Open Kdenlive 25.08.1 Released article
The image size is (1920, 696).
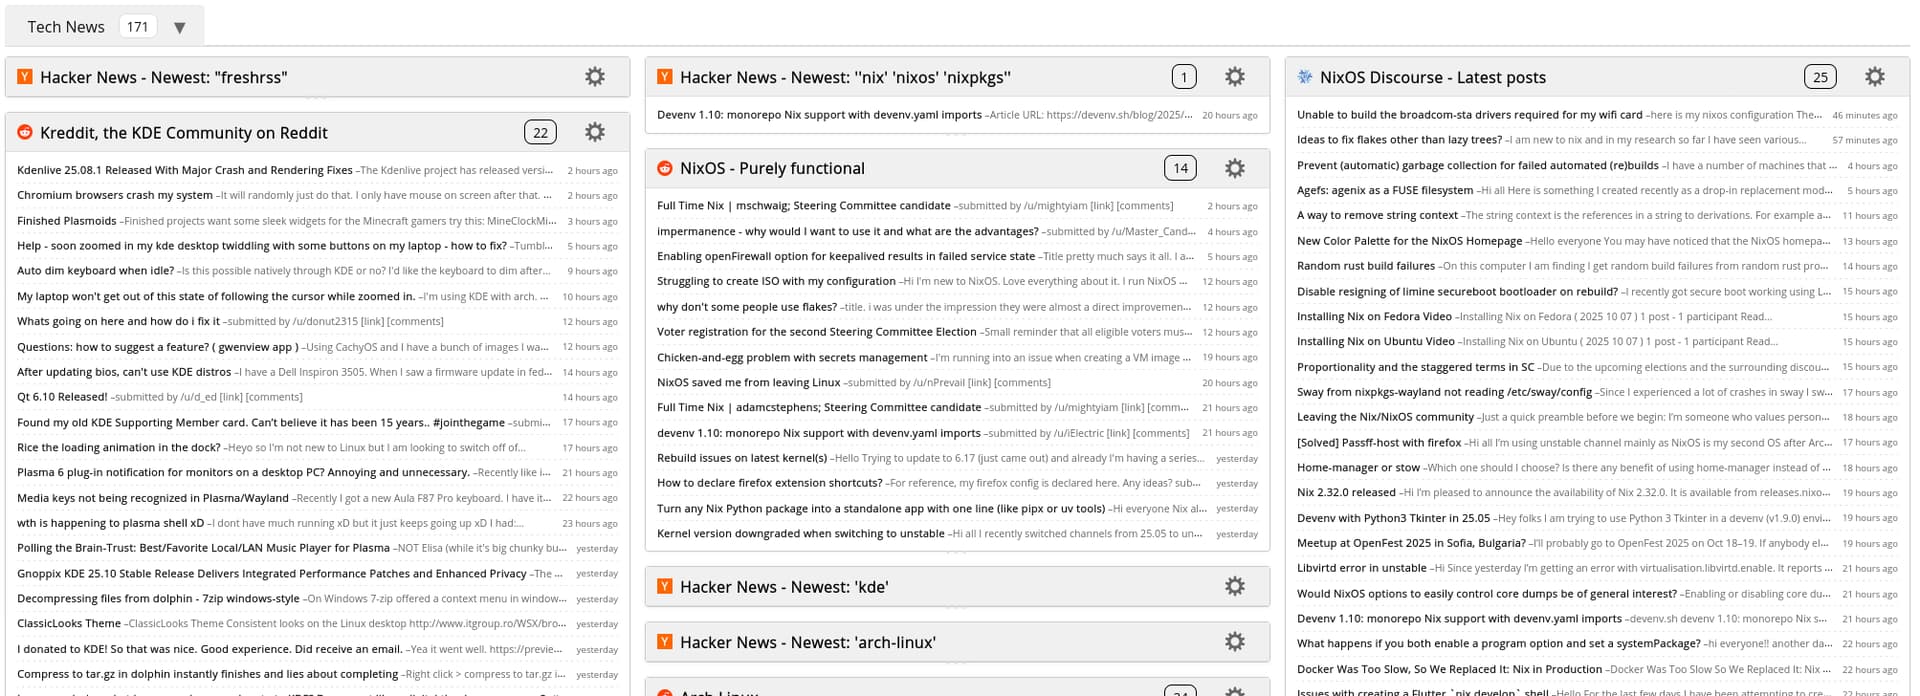tap(185, 170)
